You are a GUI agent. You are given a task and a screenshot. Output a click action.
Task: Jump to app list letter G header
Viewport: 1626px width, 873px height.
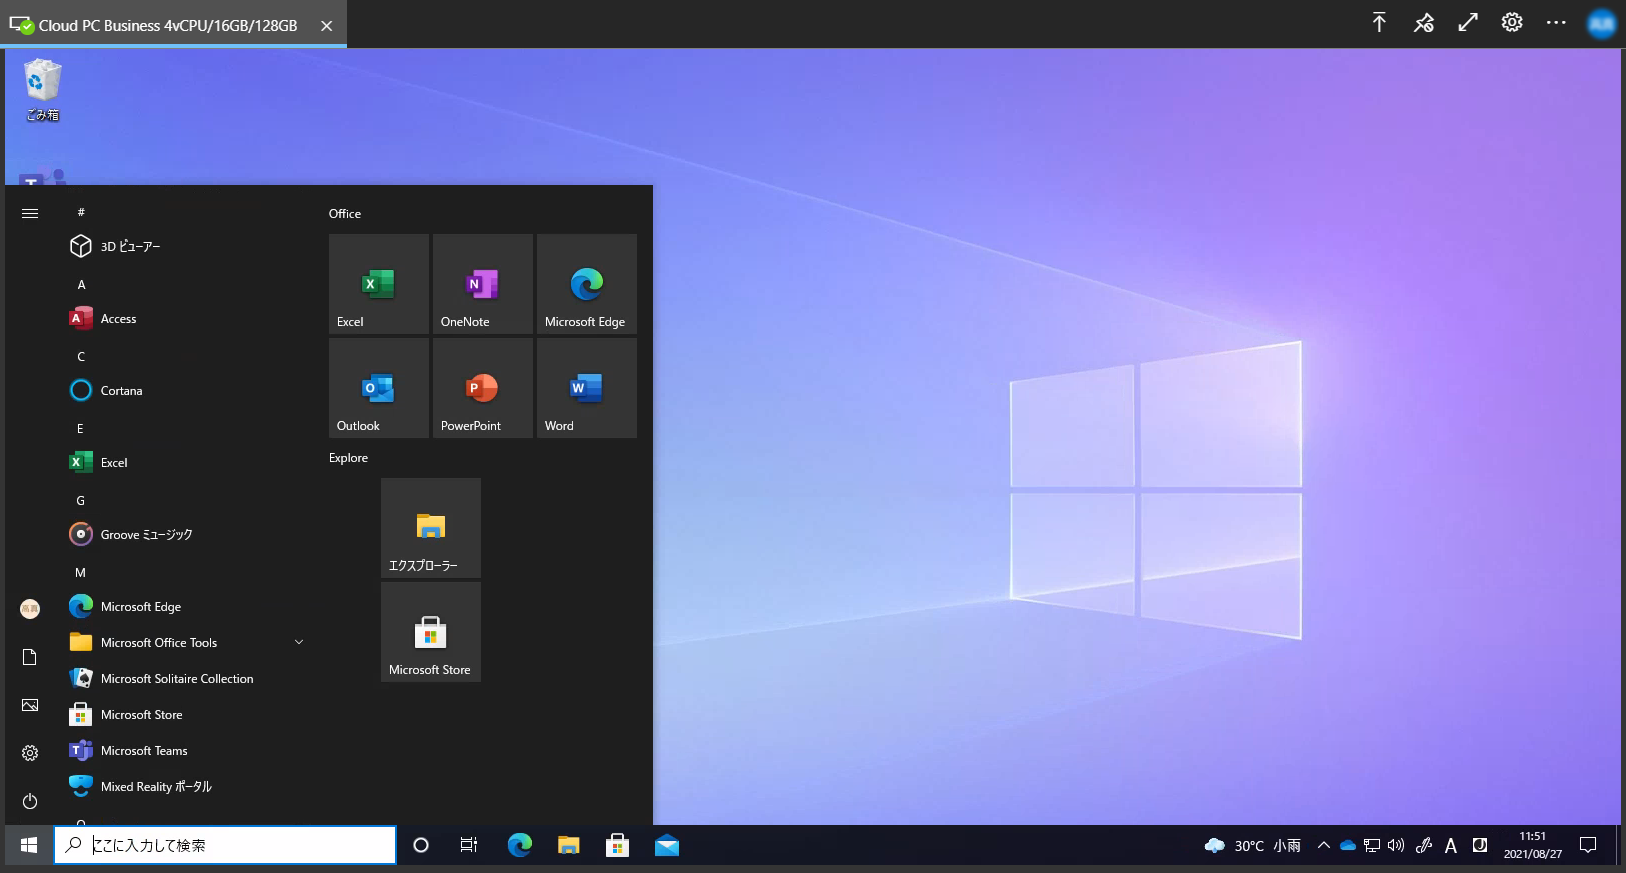click(81, 501)
